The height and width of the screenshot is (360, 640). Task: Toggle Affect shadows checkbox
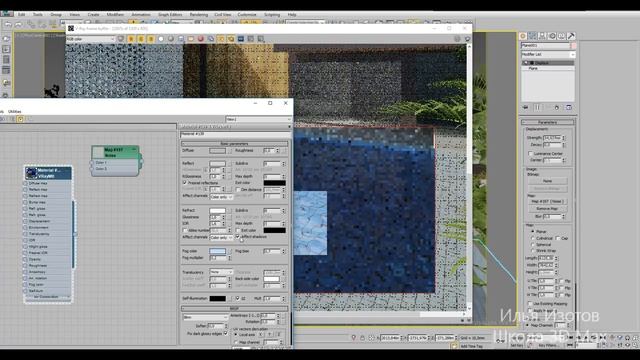click(238, 237)
